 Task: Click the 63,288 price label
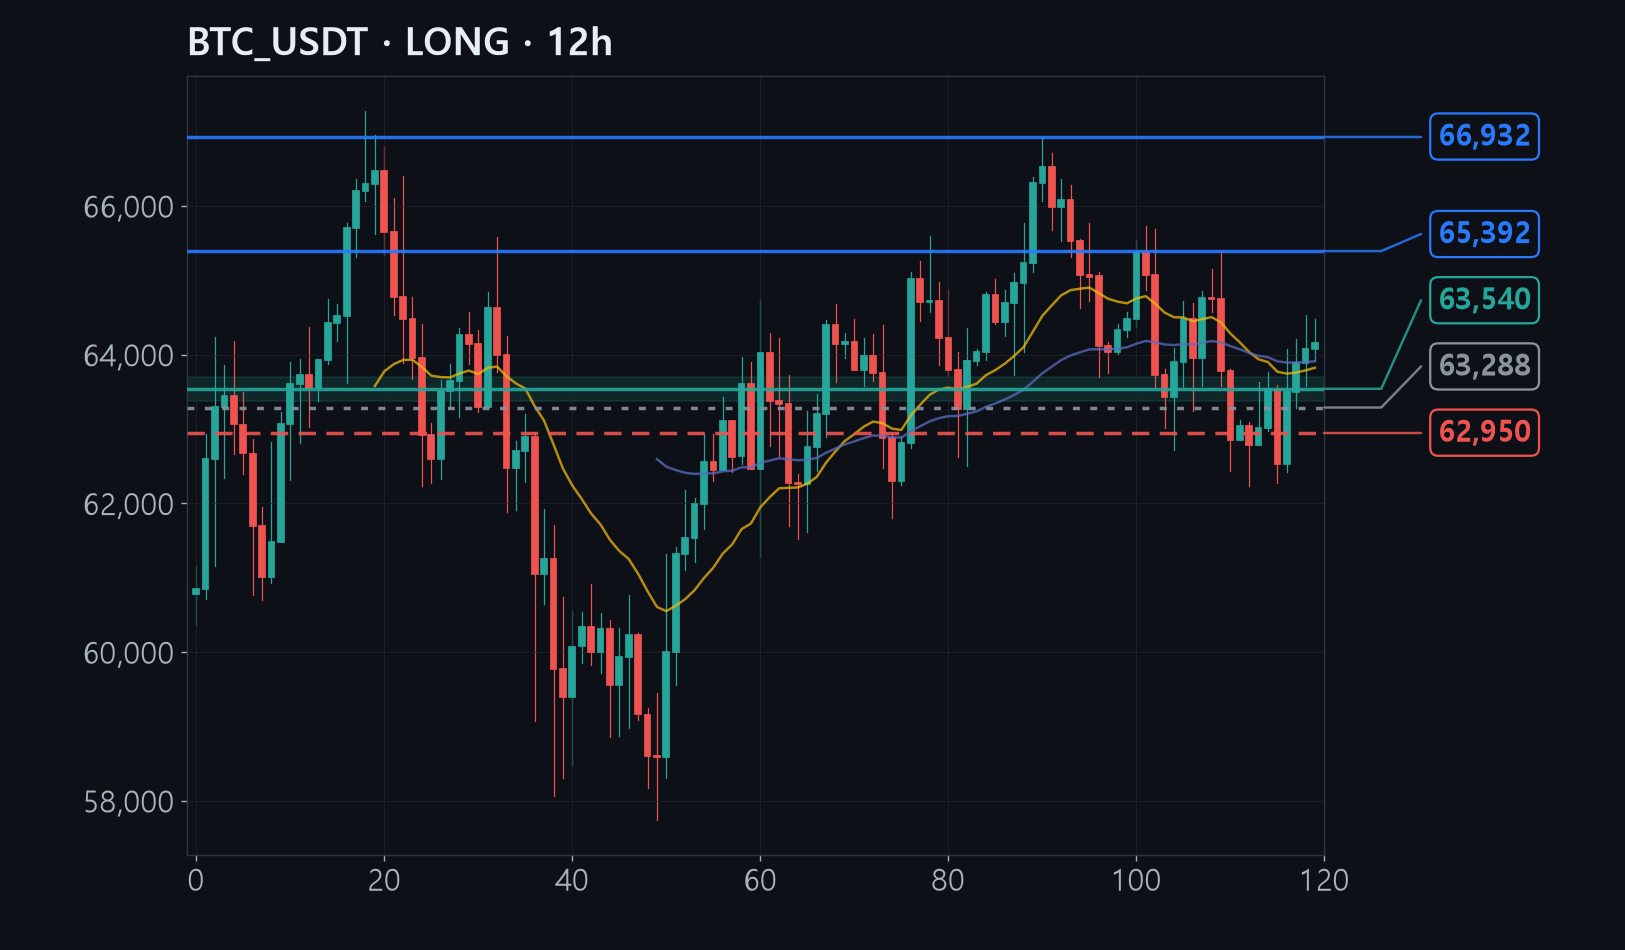coord(1484,366)
